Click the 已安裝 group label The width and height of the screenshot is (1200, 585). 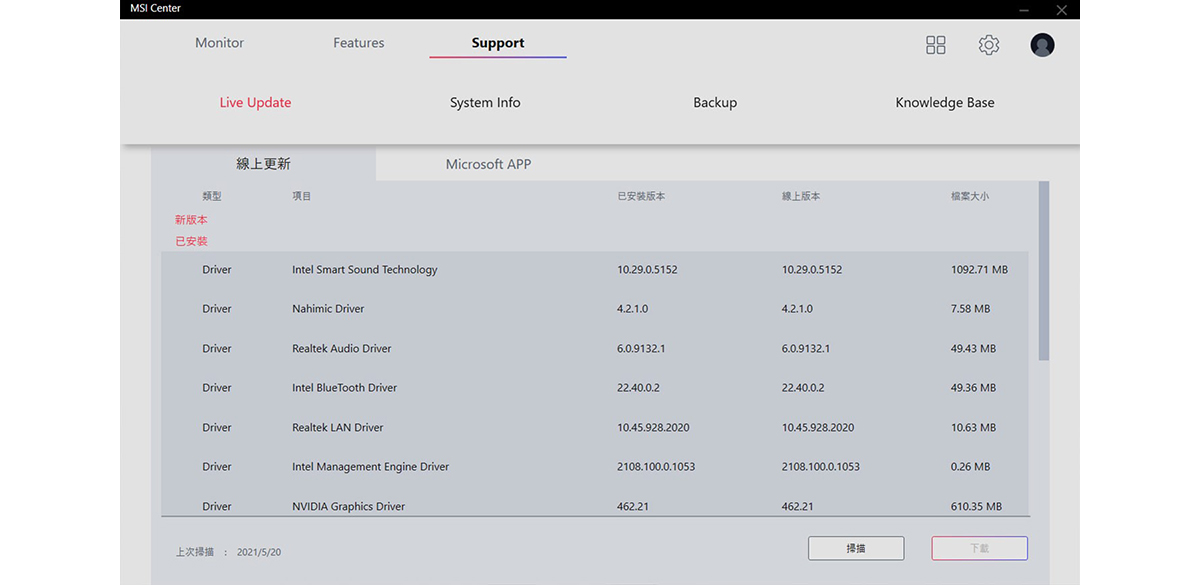click(x=191, y=241)
